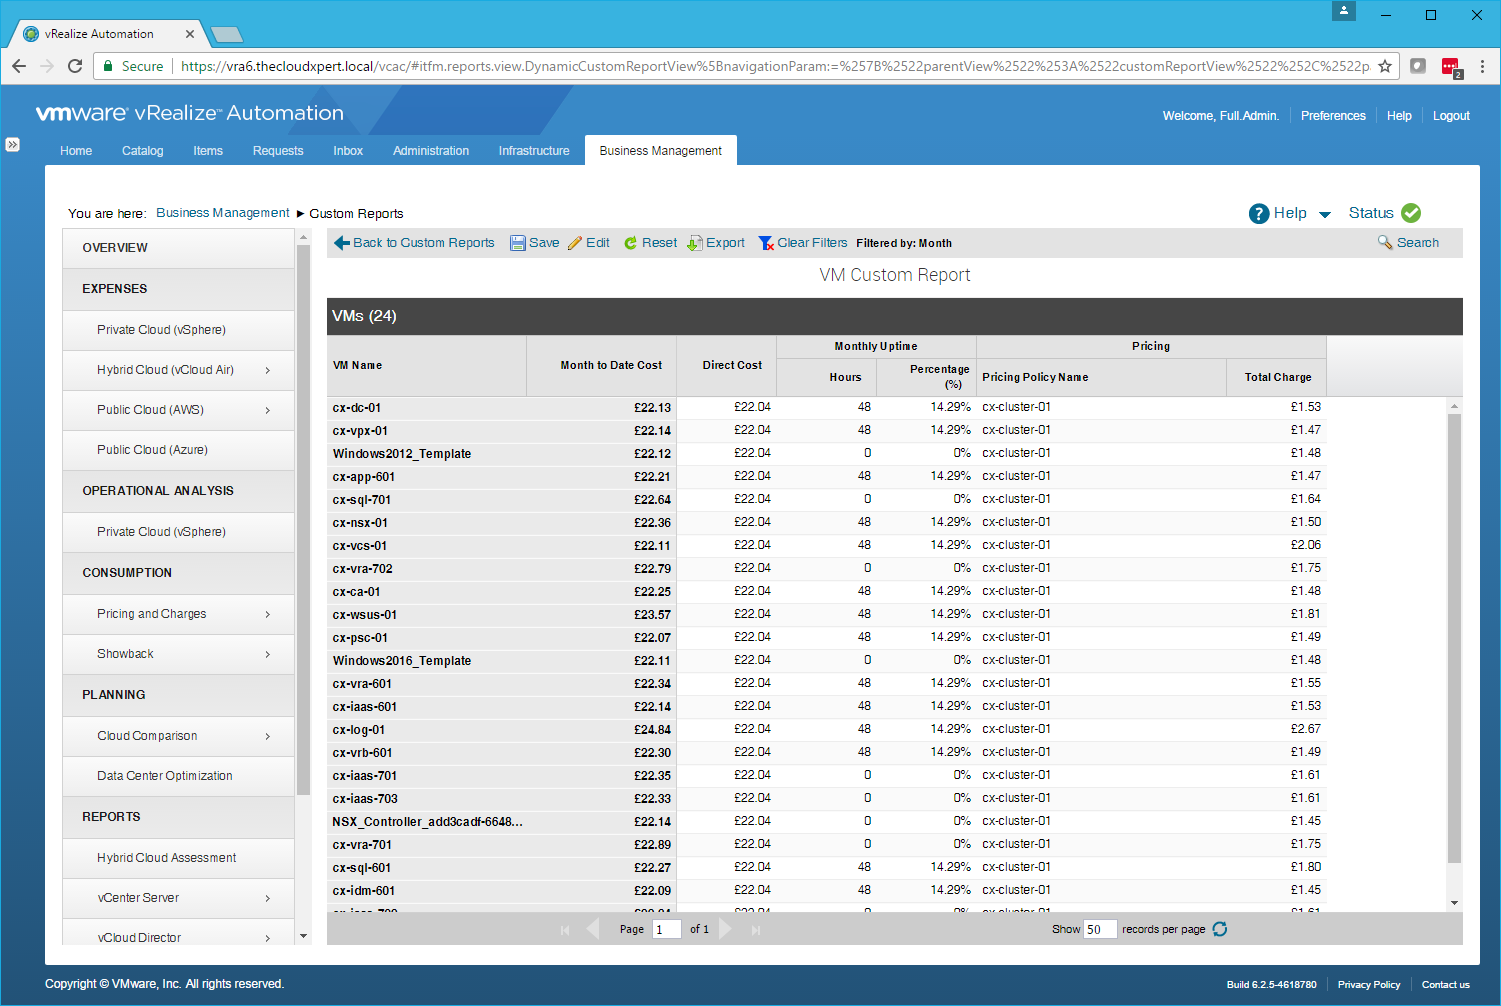The image size is (1501, 1006).
Task: Open the Help dropdown arrow
Action: tap(1325, 214)
